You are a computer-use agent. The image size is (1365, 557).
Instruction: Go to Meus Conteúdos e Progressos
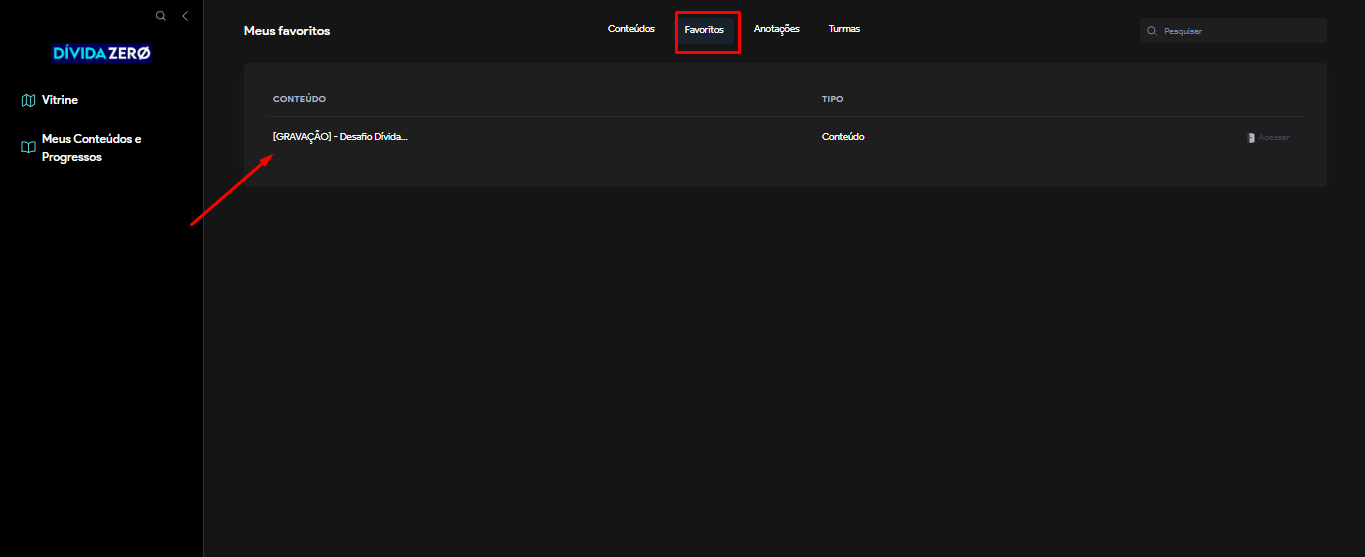point(91,148)
